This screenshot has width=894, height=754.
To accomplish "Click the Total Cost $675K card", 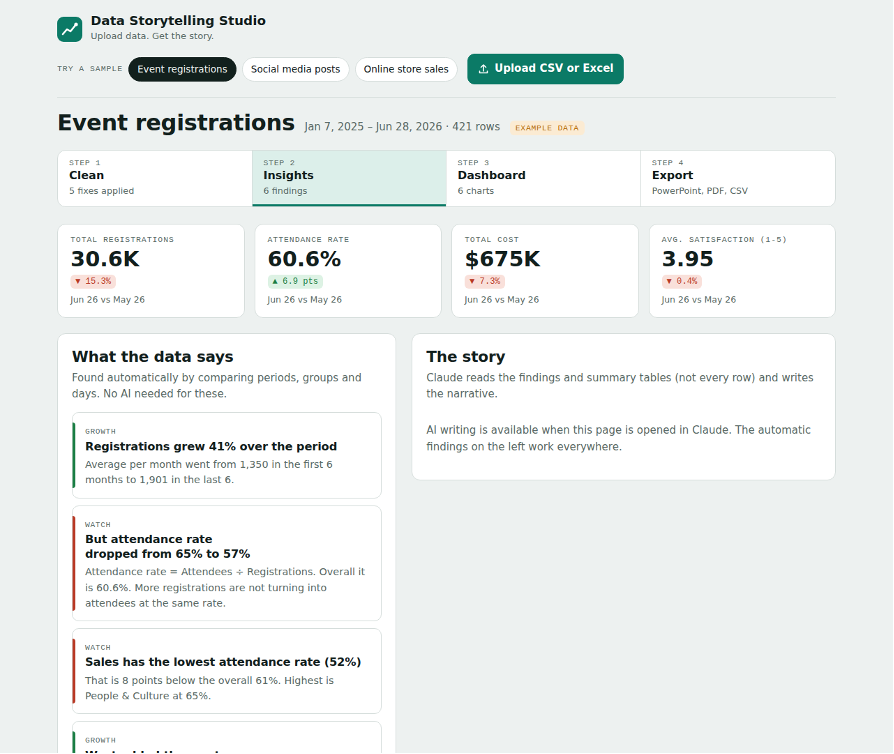I will pyautogui.click(x=545, y=271).
